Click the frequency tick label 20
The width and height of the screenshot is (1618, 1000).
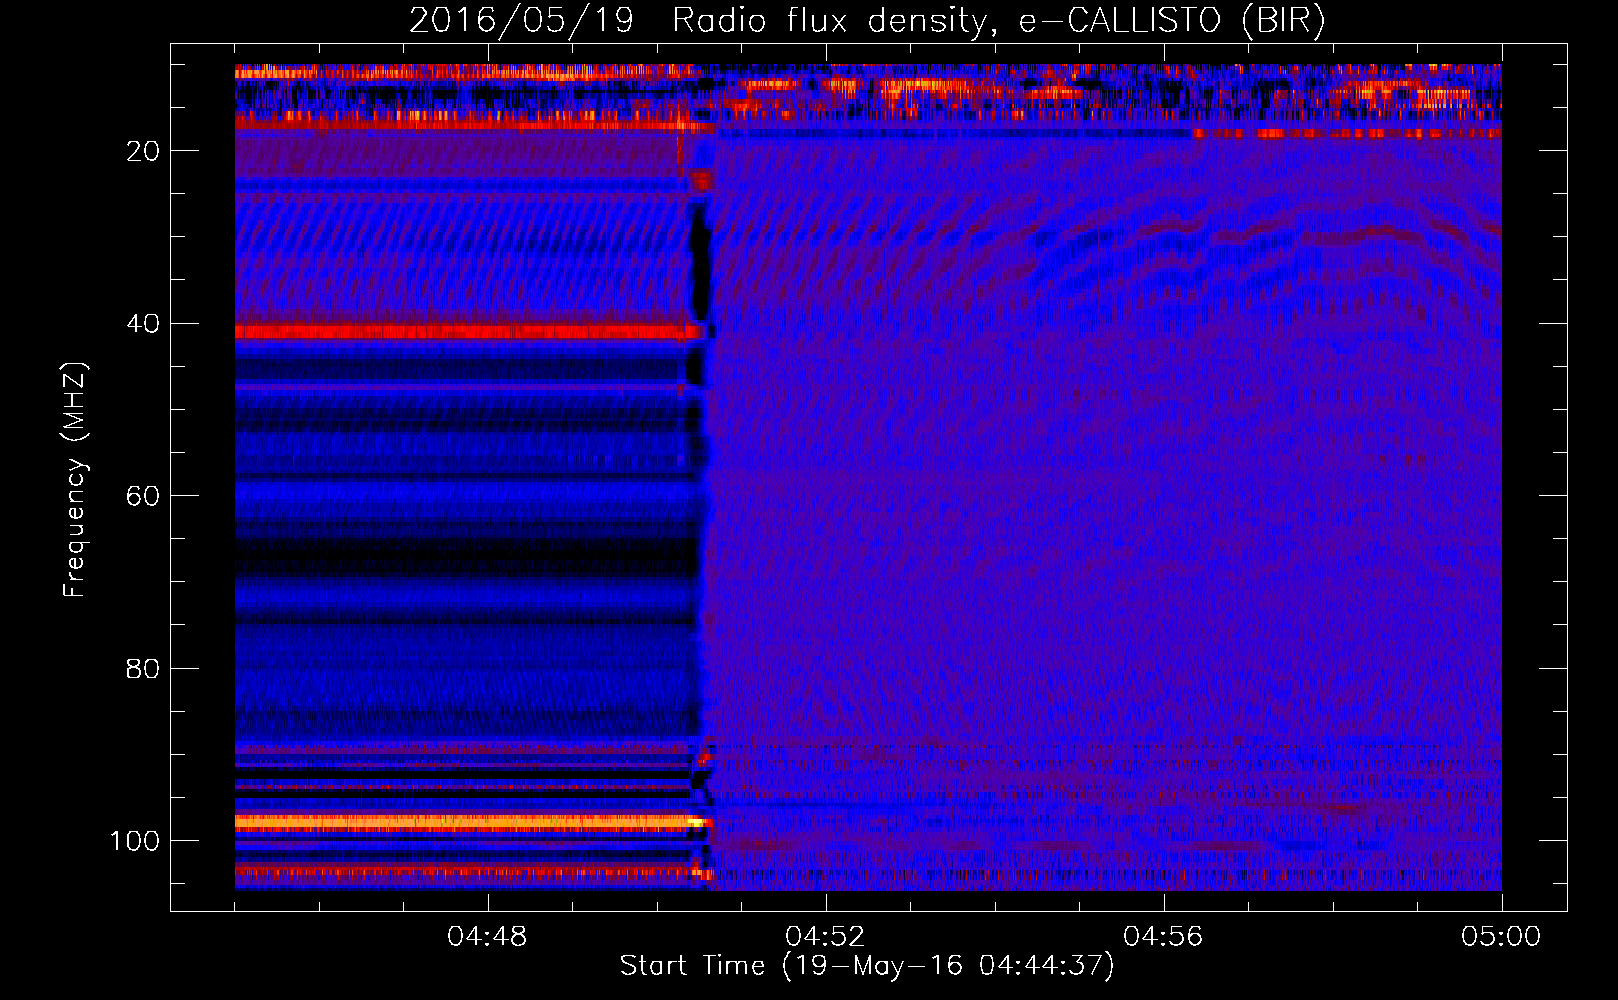coord(143,151)
